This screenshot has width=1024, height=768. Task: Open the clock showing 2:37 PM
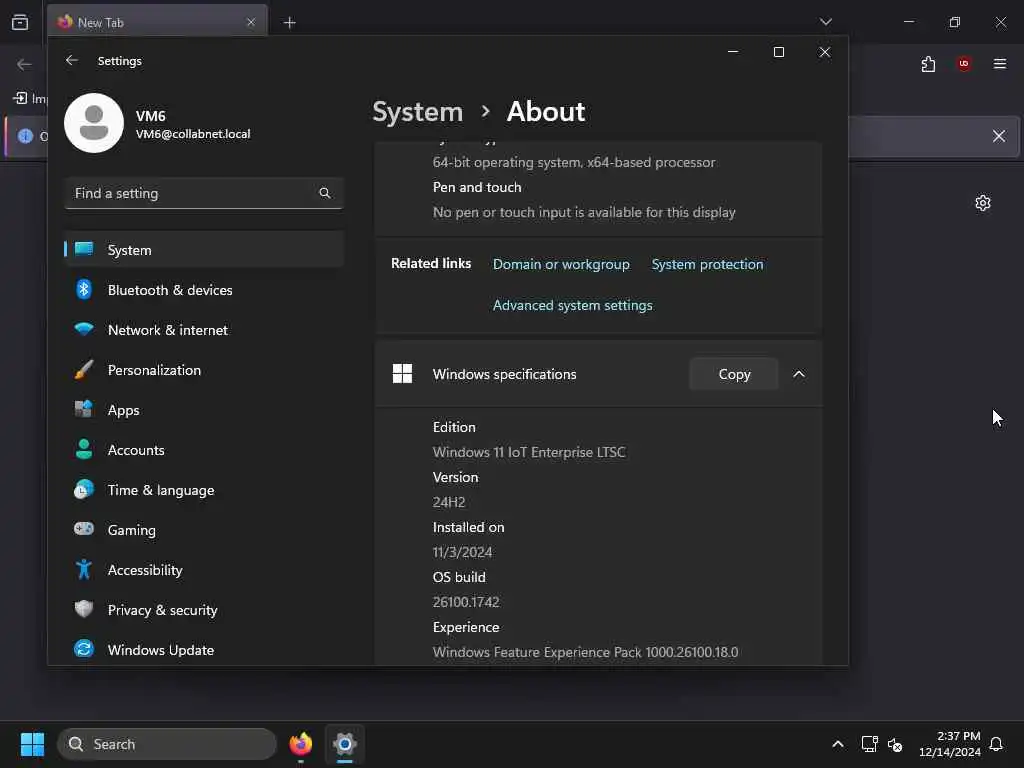coord(950,744)
